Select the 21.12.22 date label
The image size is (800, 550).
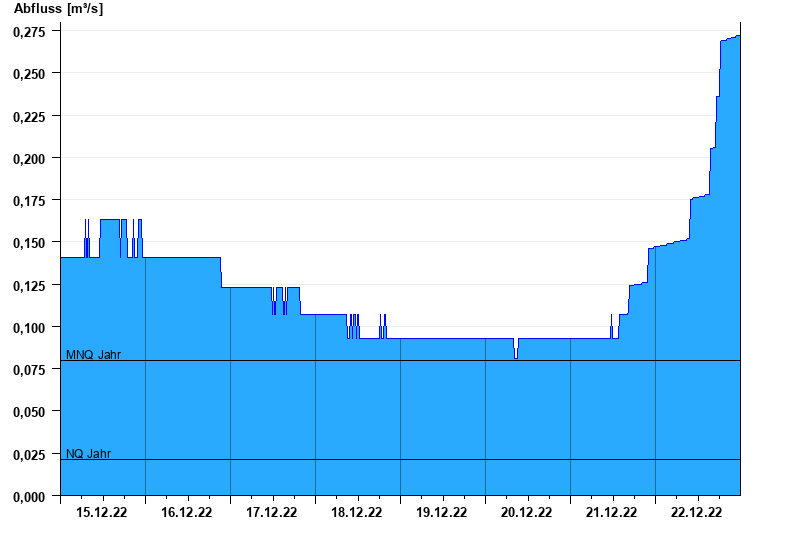coord(612,512)
